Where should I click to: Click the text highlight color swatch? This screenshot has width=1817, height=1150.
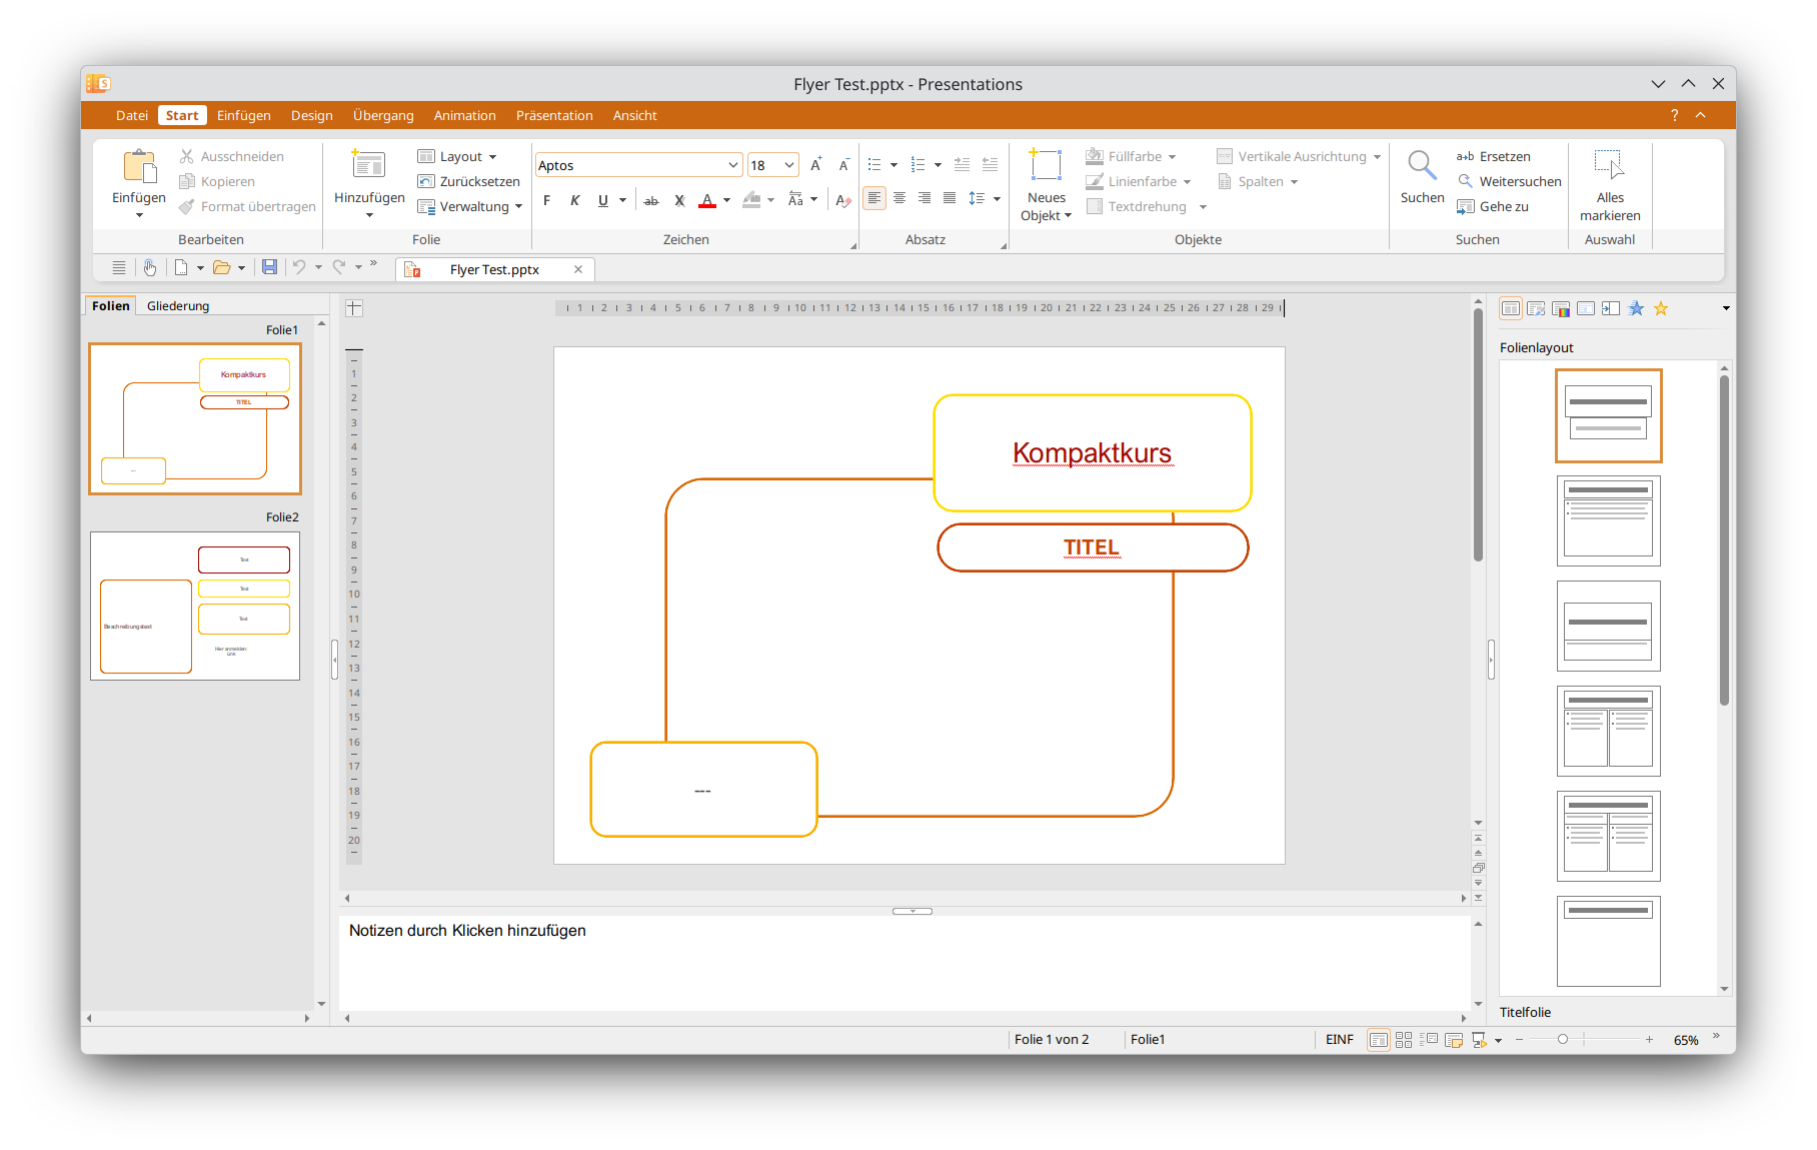click(752, 200)
